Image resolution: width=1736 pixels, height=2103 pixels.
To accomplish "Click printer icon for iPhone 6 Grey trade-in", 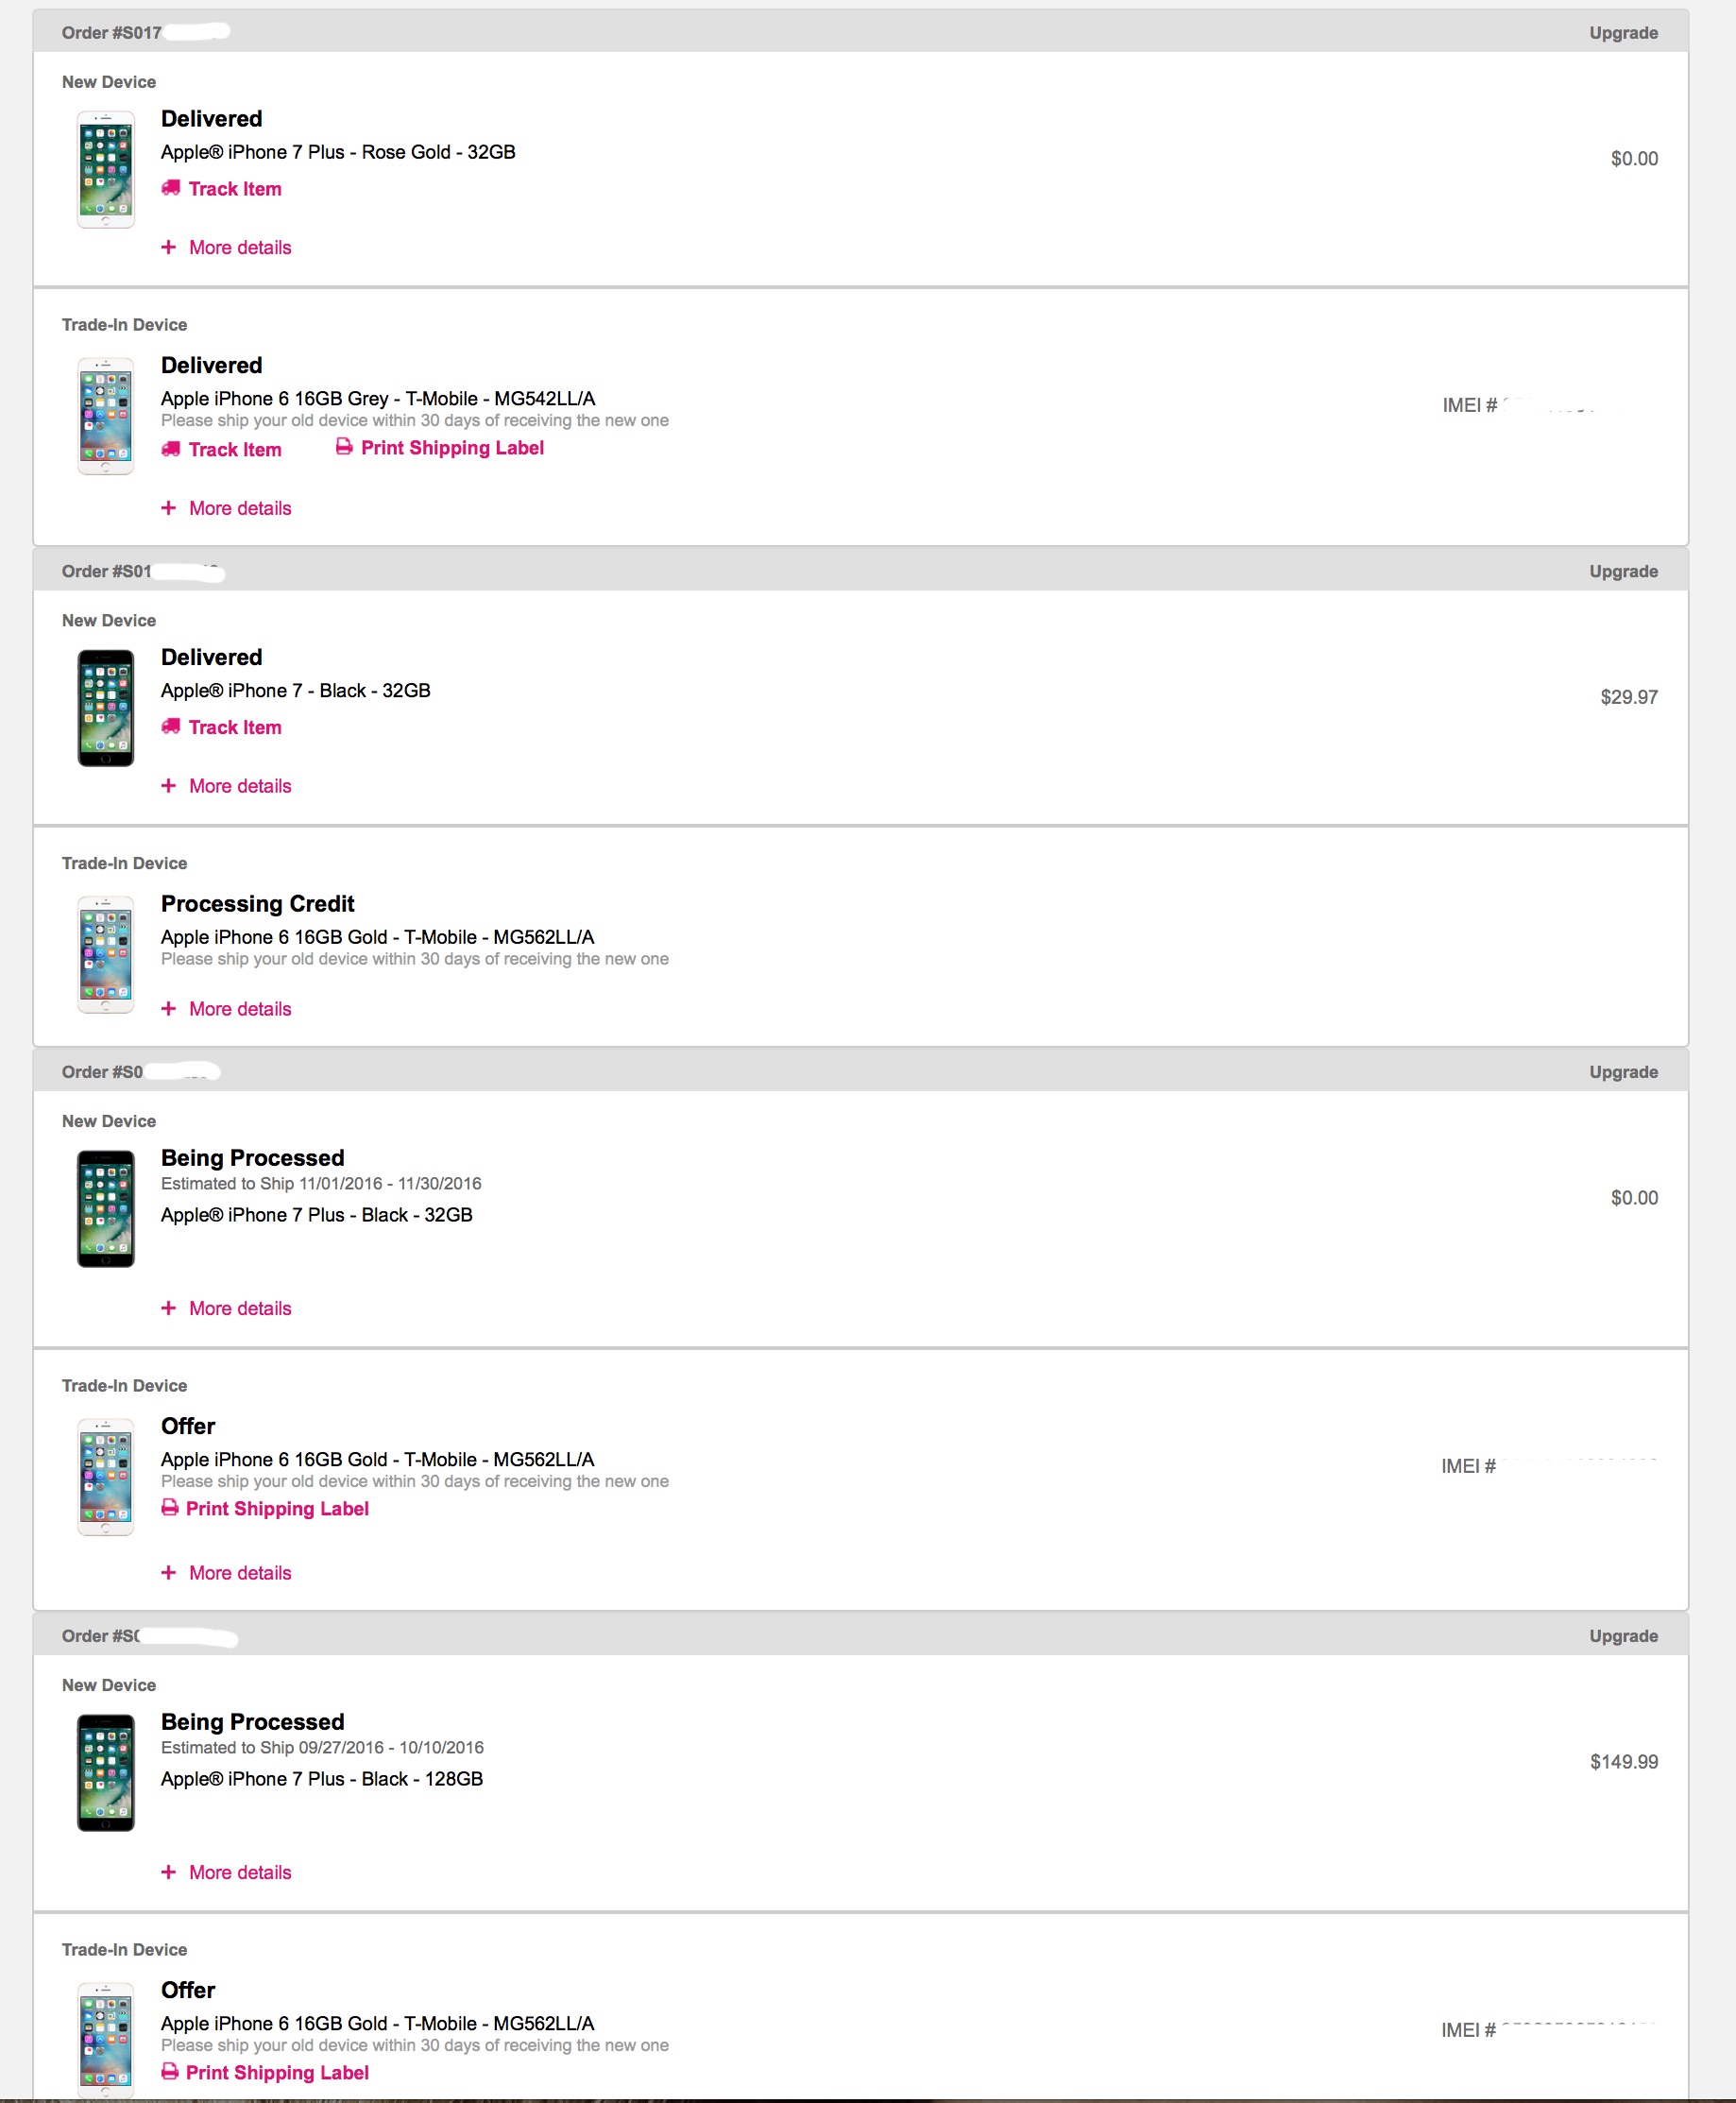I will 344,447.
